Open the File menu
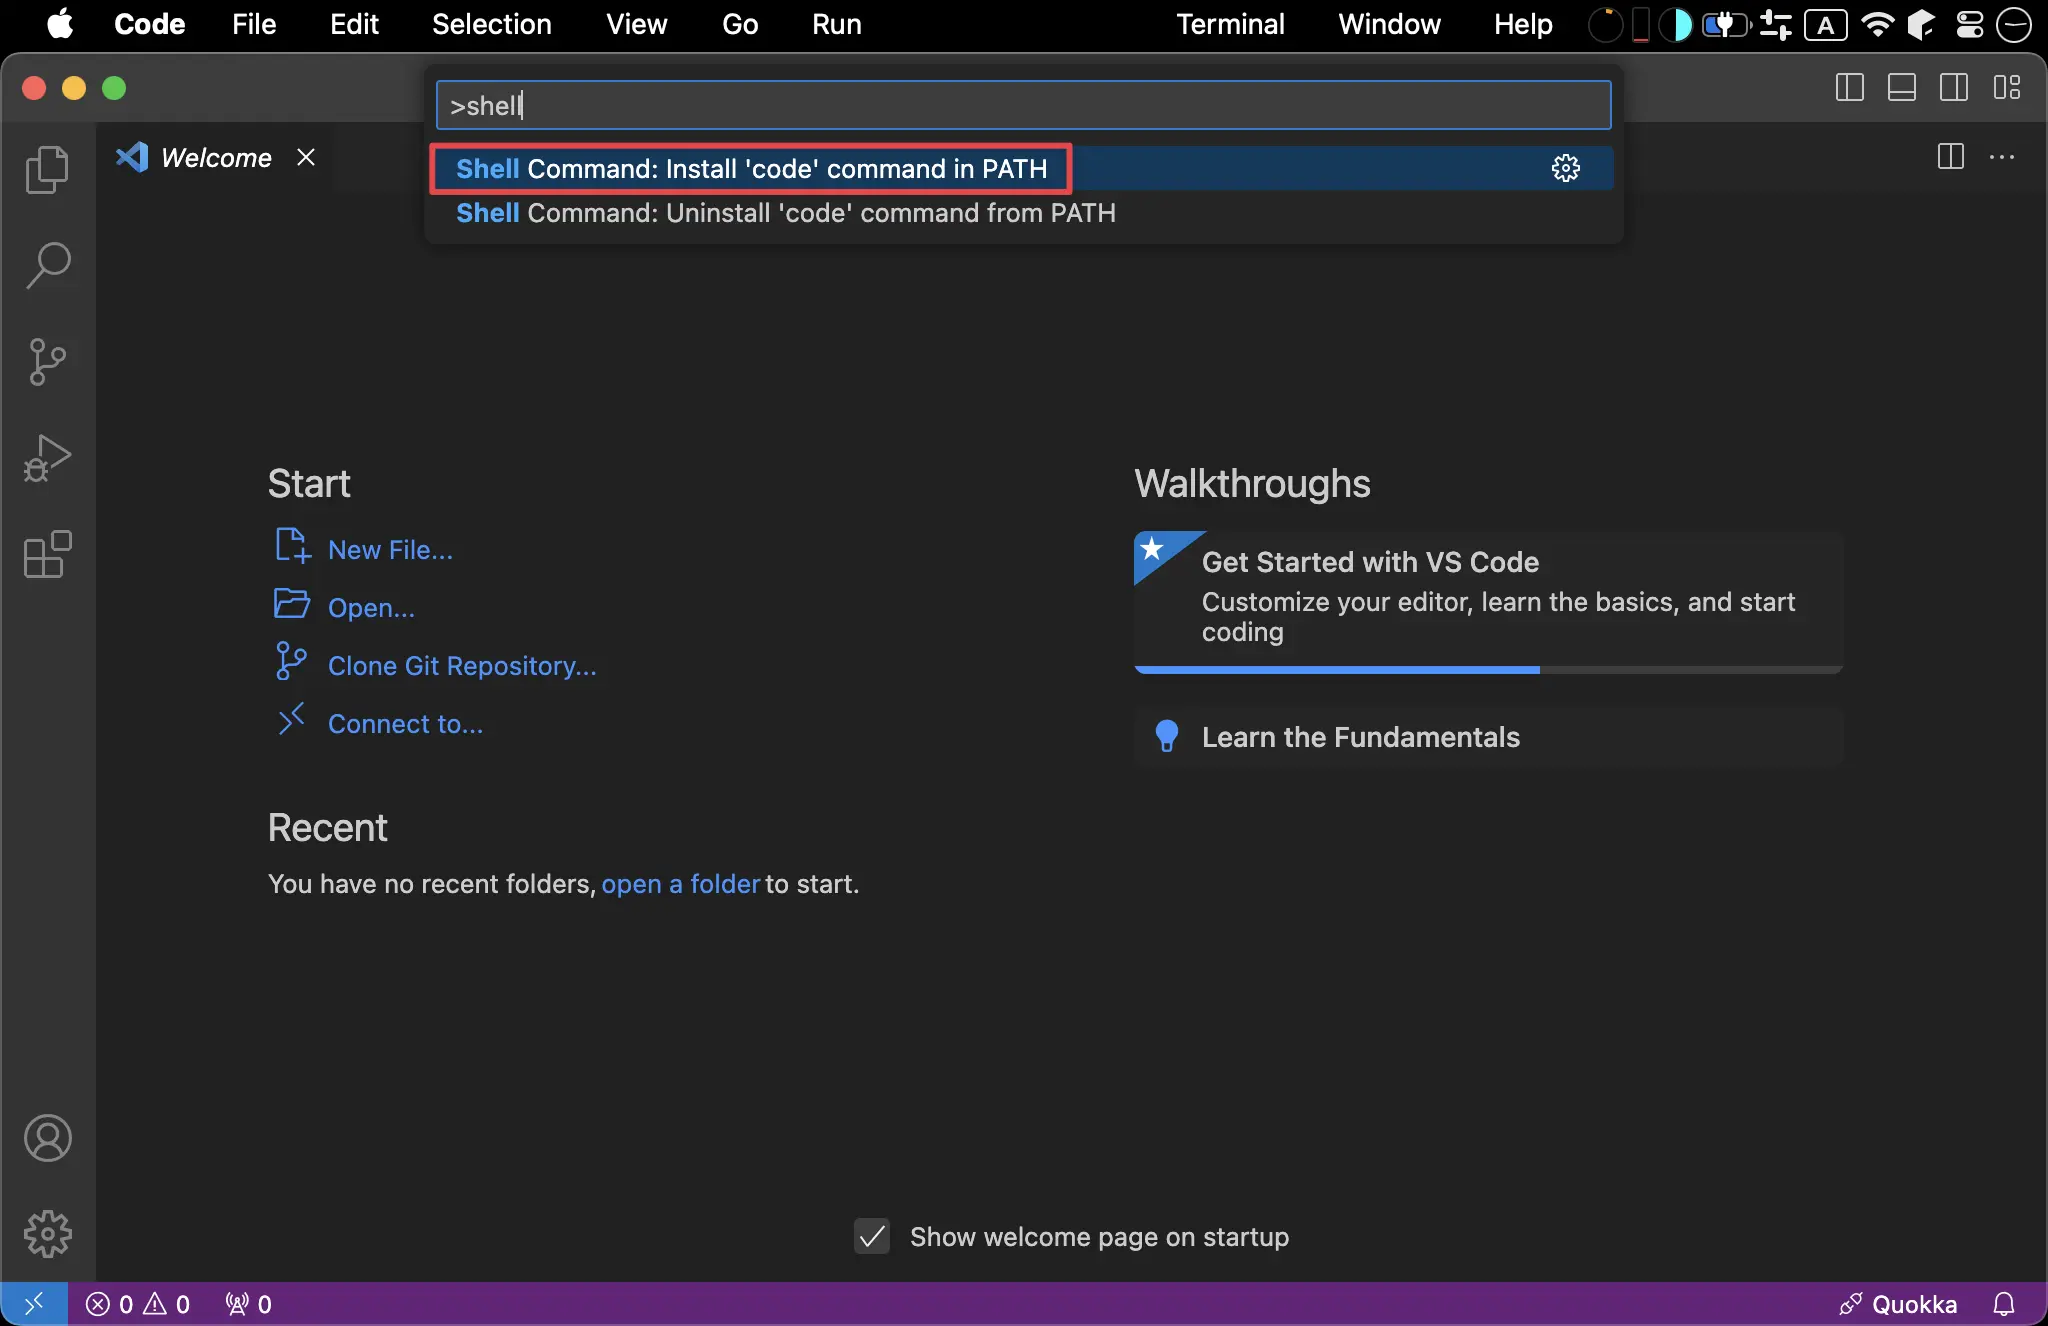This screenshot has width=2048, height=1326. (254, 24)
